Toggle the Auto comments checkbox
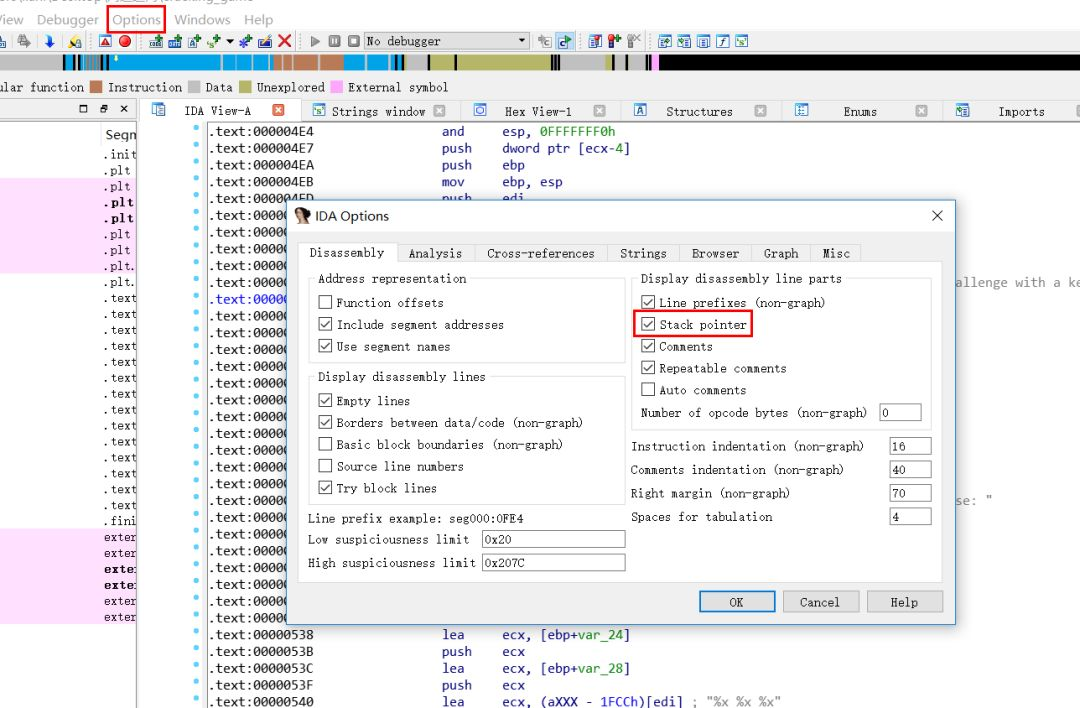Screen dimensions: 1080x708 click(x=648, y=391)
